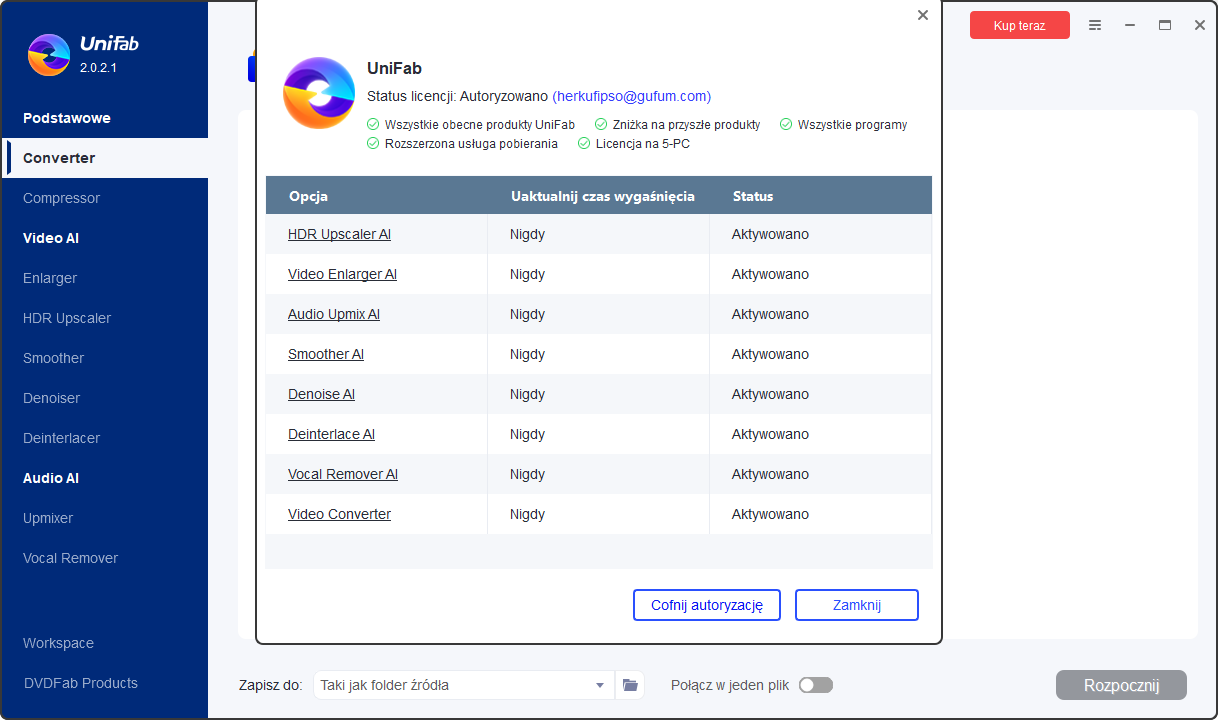Open Upmixer in the sidebar
The height and width of the screenshot is (720, 1218).
pyautogui.click(x=104, y=518)
